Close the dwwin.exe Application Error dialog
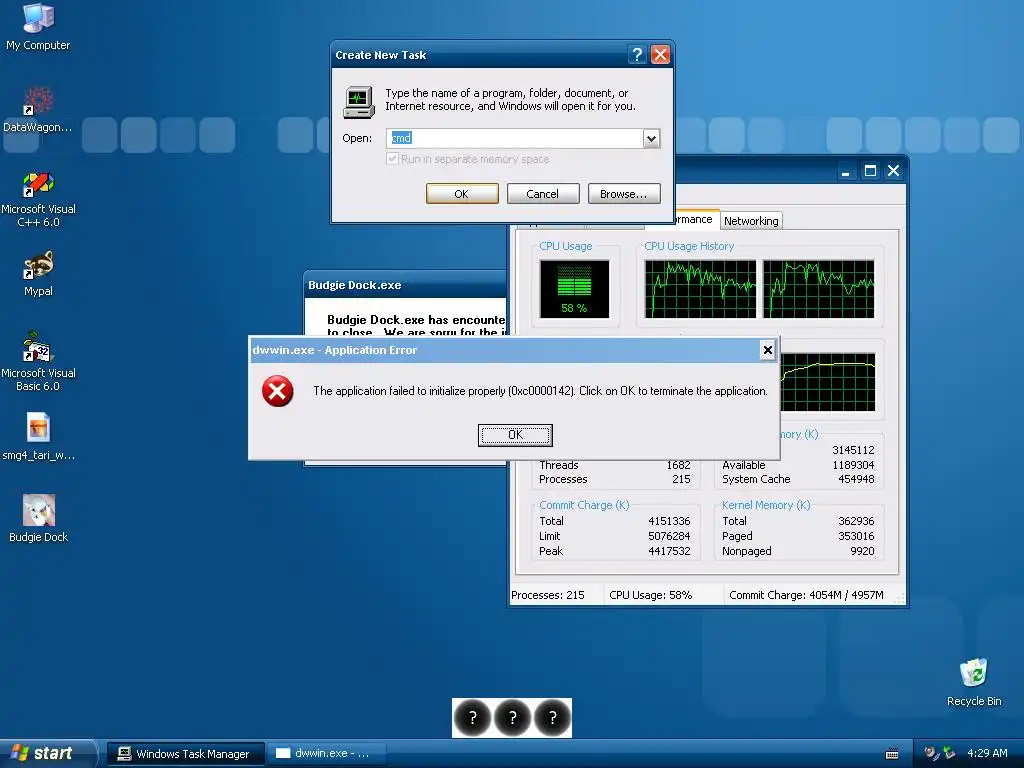 [768, 350]
